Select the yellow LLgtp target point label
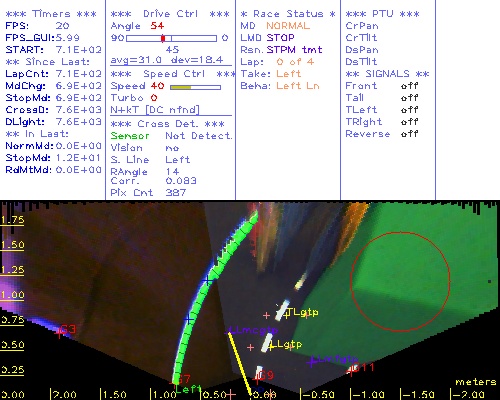Image resolution: width=500 pixels, height=400 pixels. [x=286, y=344]
